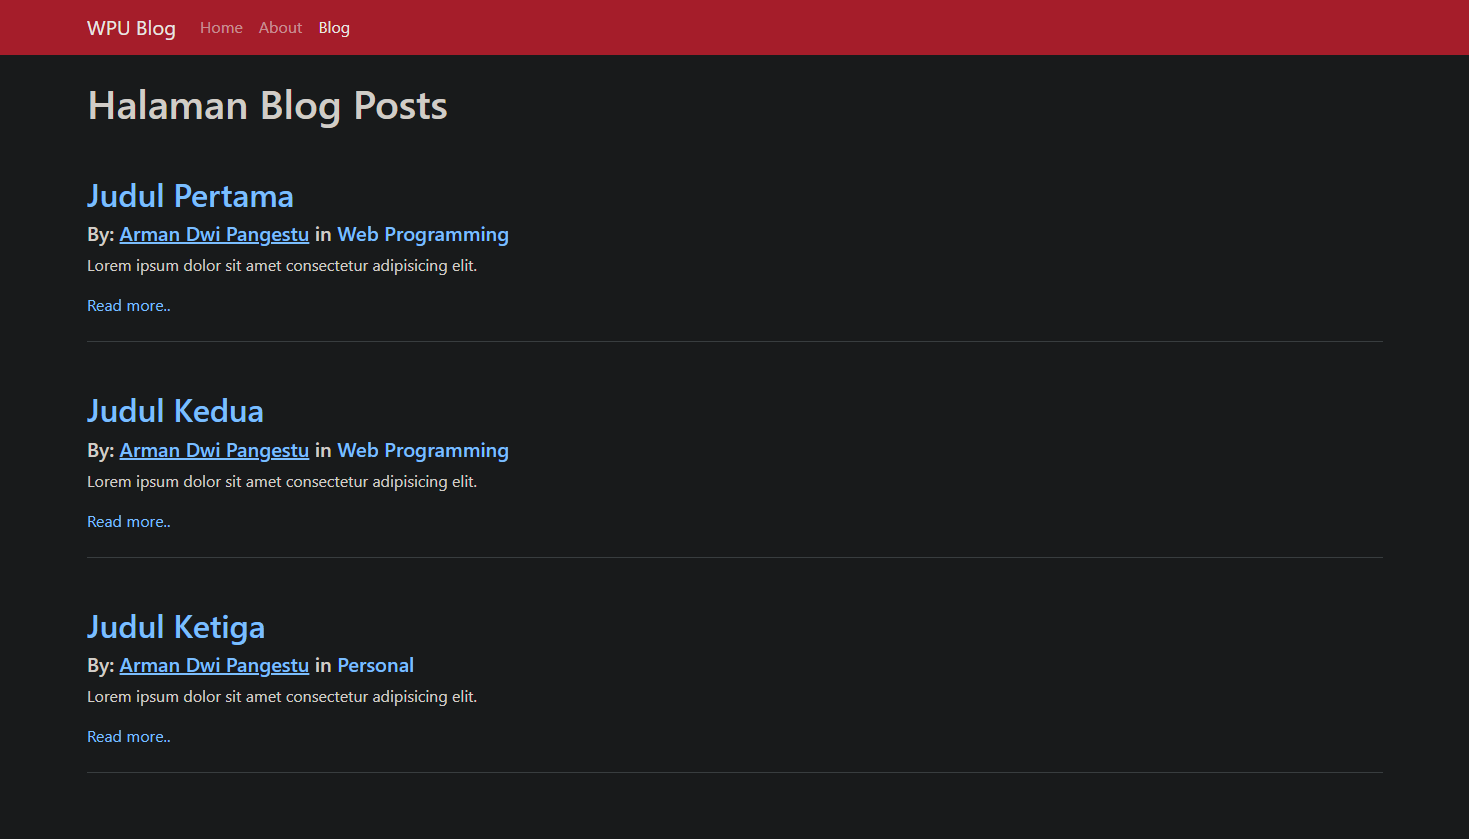Select the Halaman Blog Posts heading

coord(267,105)
